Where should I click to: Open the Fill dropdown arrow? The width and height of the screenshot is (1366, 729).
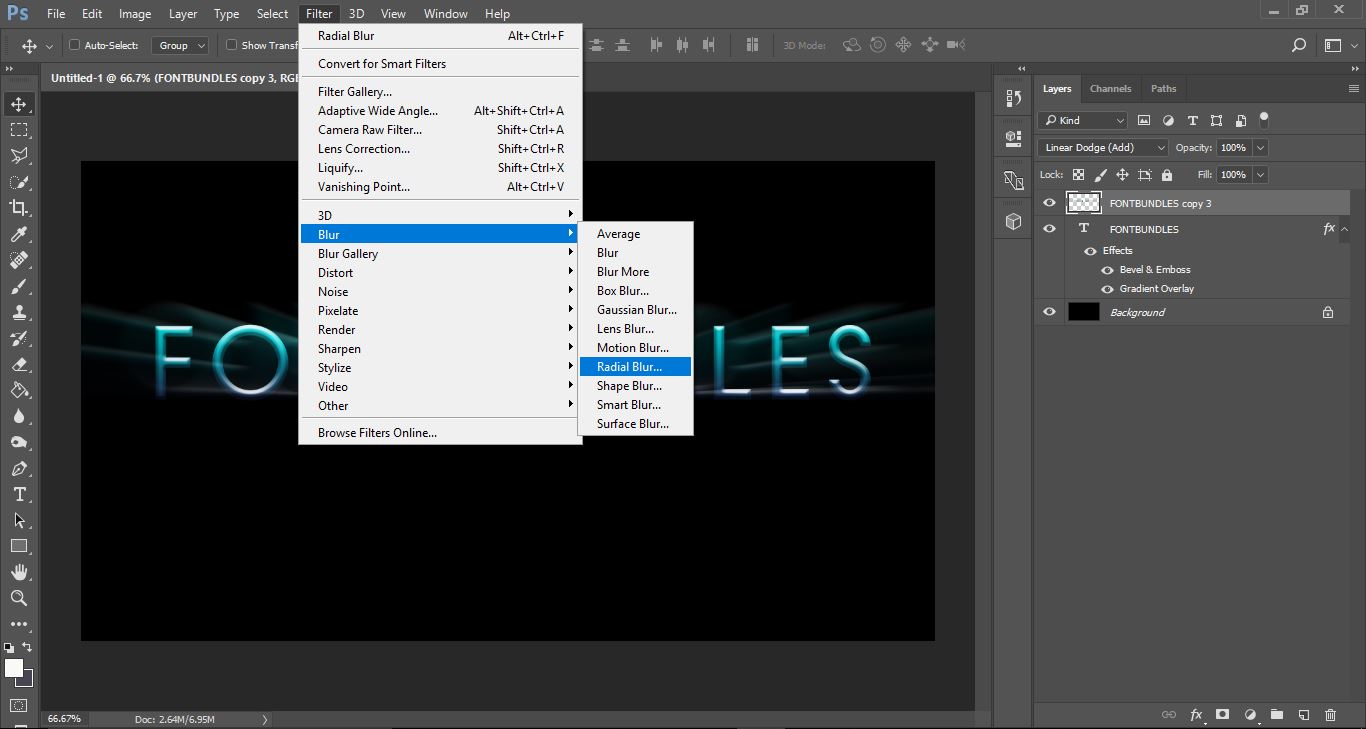coord(1260,174)
